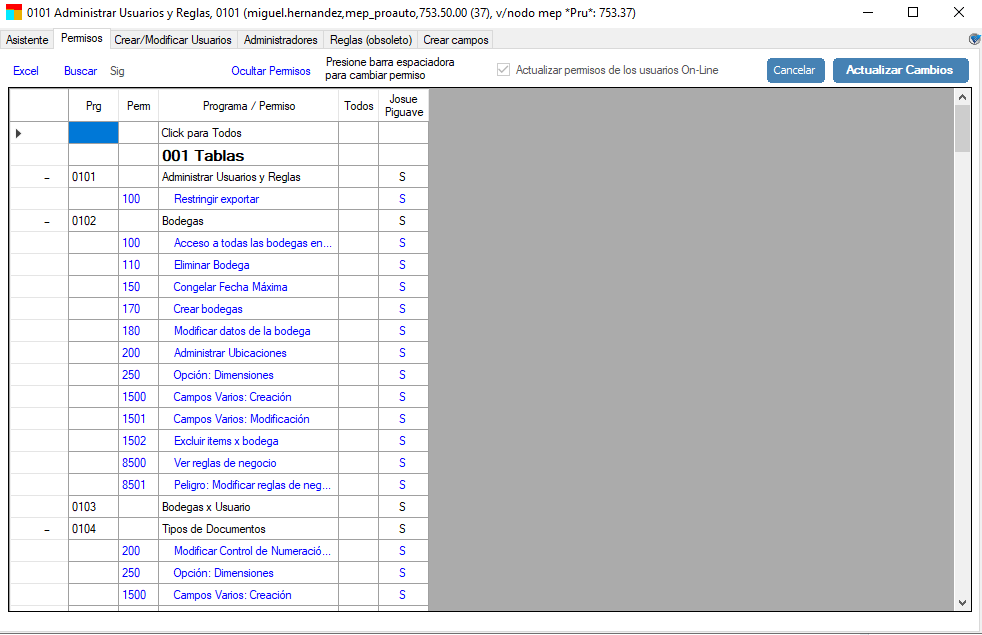Select Modificar datos de la bodega
Screen dimensions: 982x635
(249, 331)
